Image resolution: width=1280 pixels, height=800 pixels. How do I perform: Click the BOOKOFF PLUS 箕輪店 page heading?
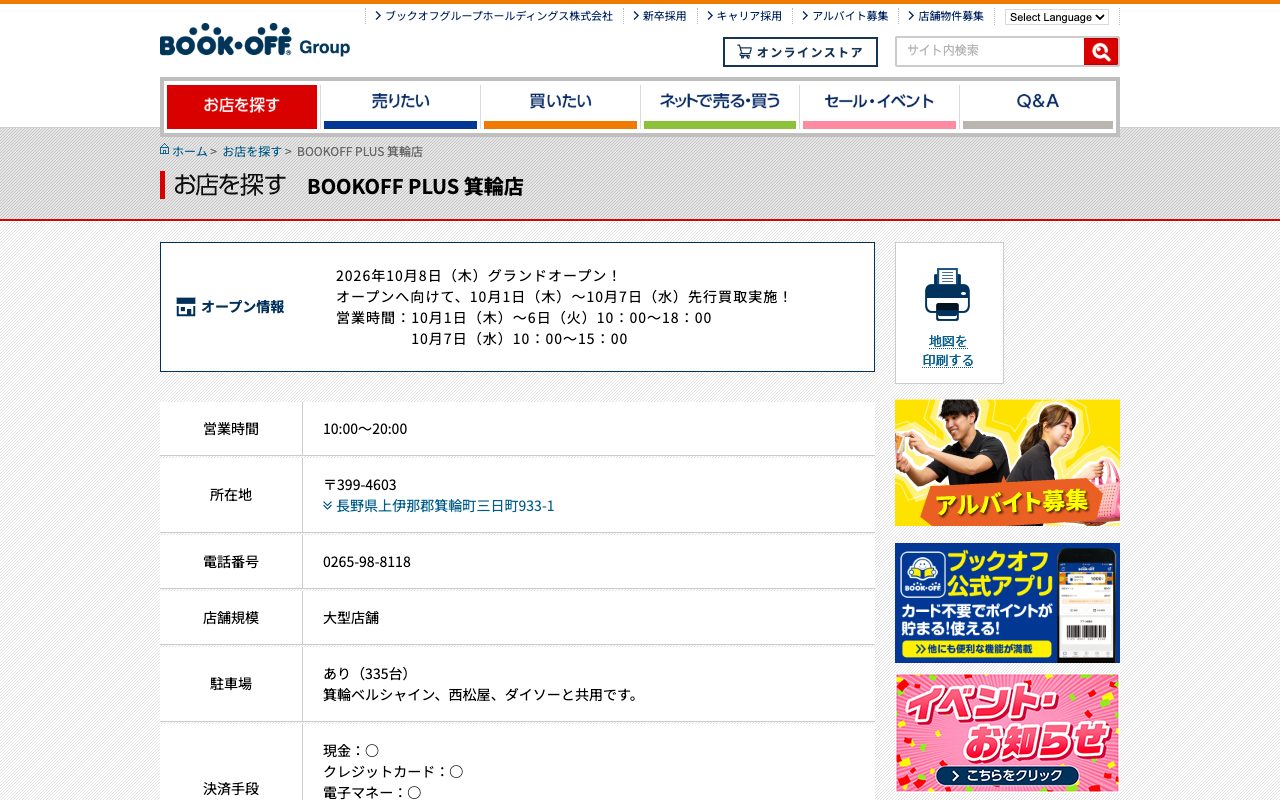tap(415, 187)
